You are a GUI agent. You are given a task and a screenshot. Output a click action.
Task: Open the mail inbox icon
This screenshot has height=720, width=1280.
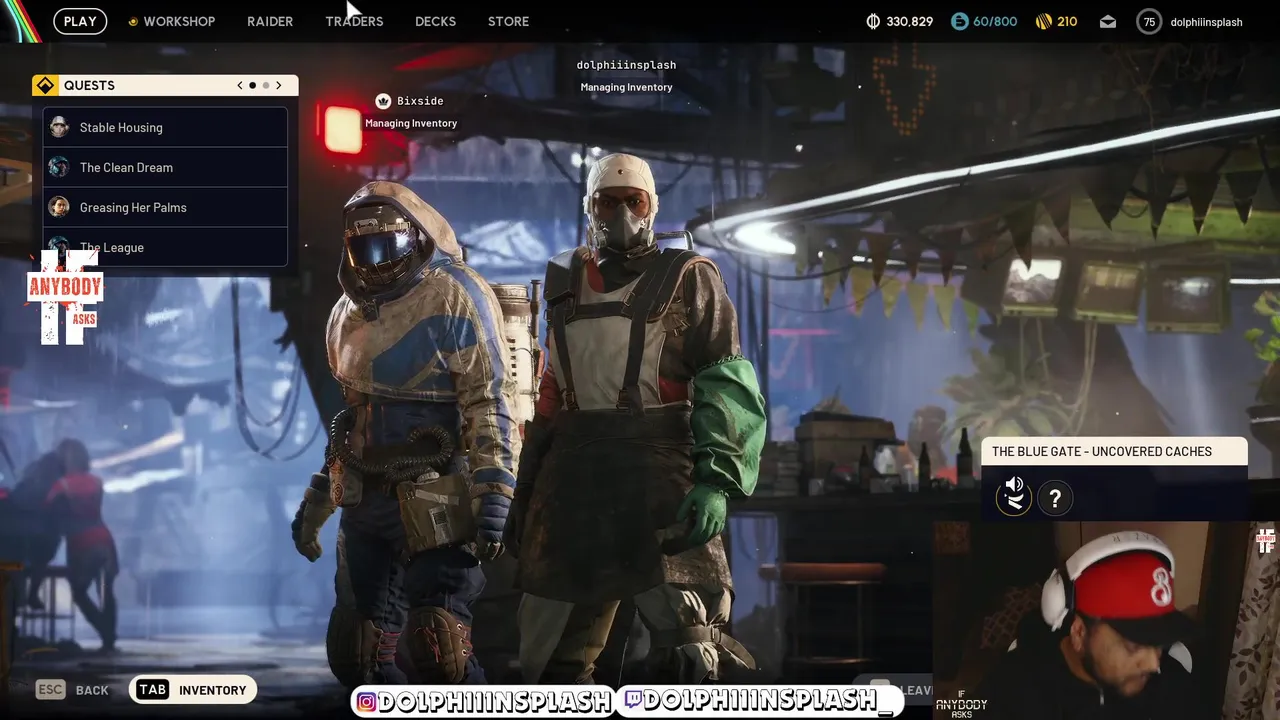(1108, 21)
